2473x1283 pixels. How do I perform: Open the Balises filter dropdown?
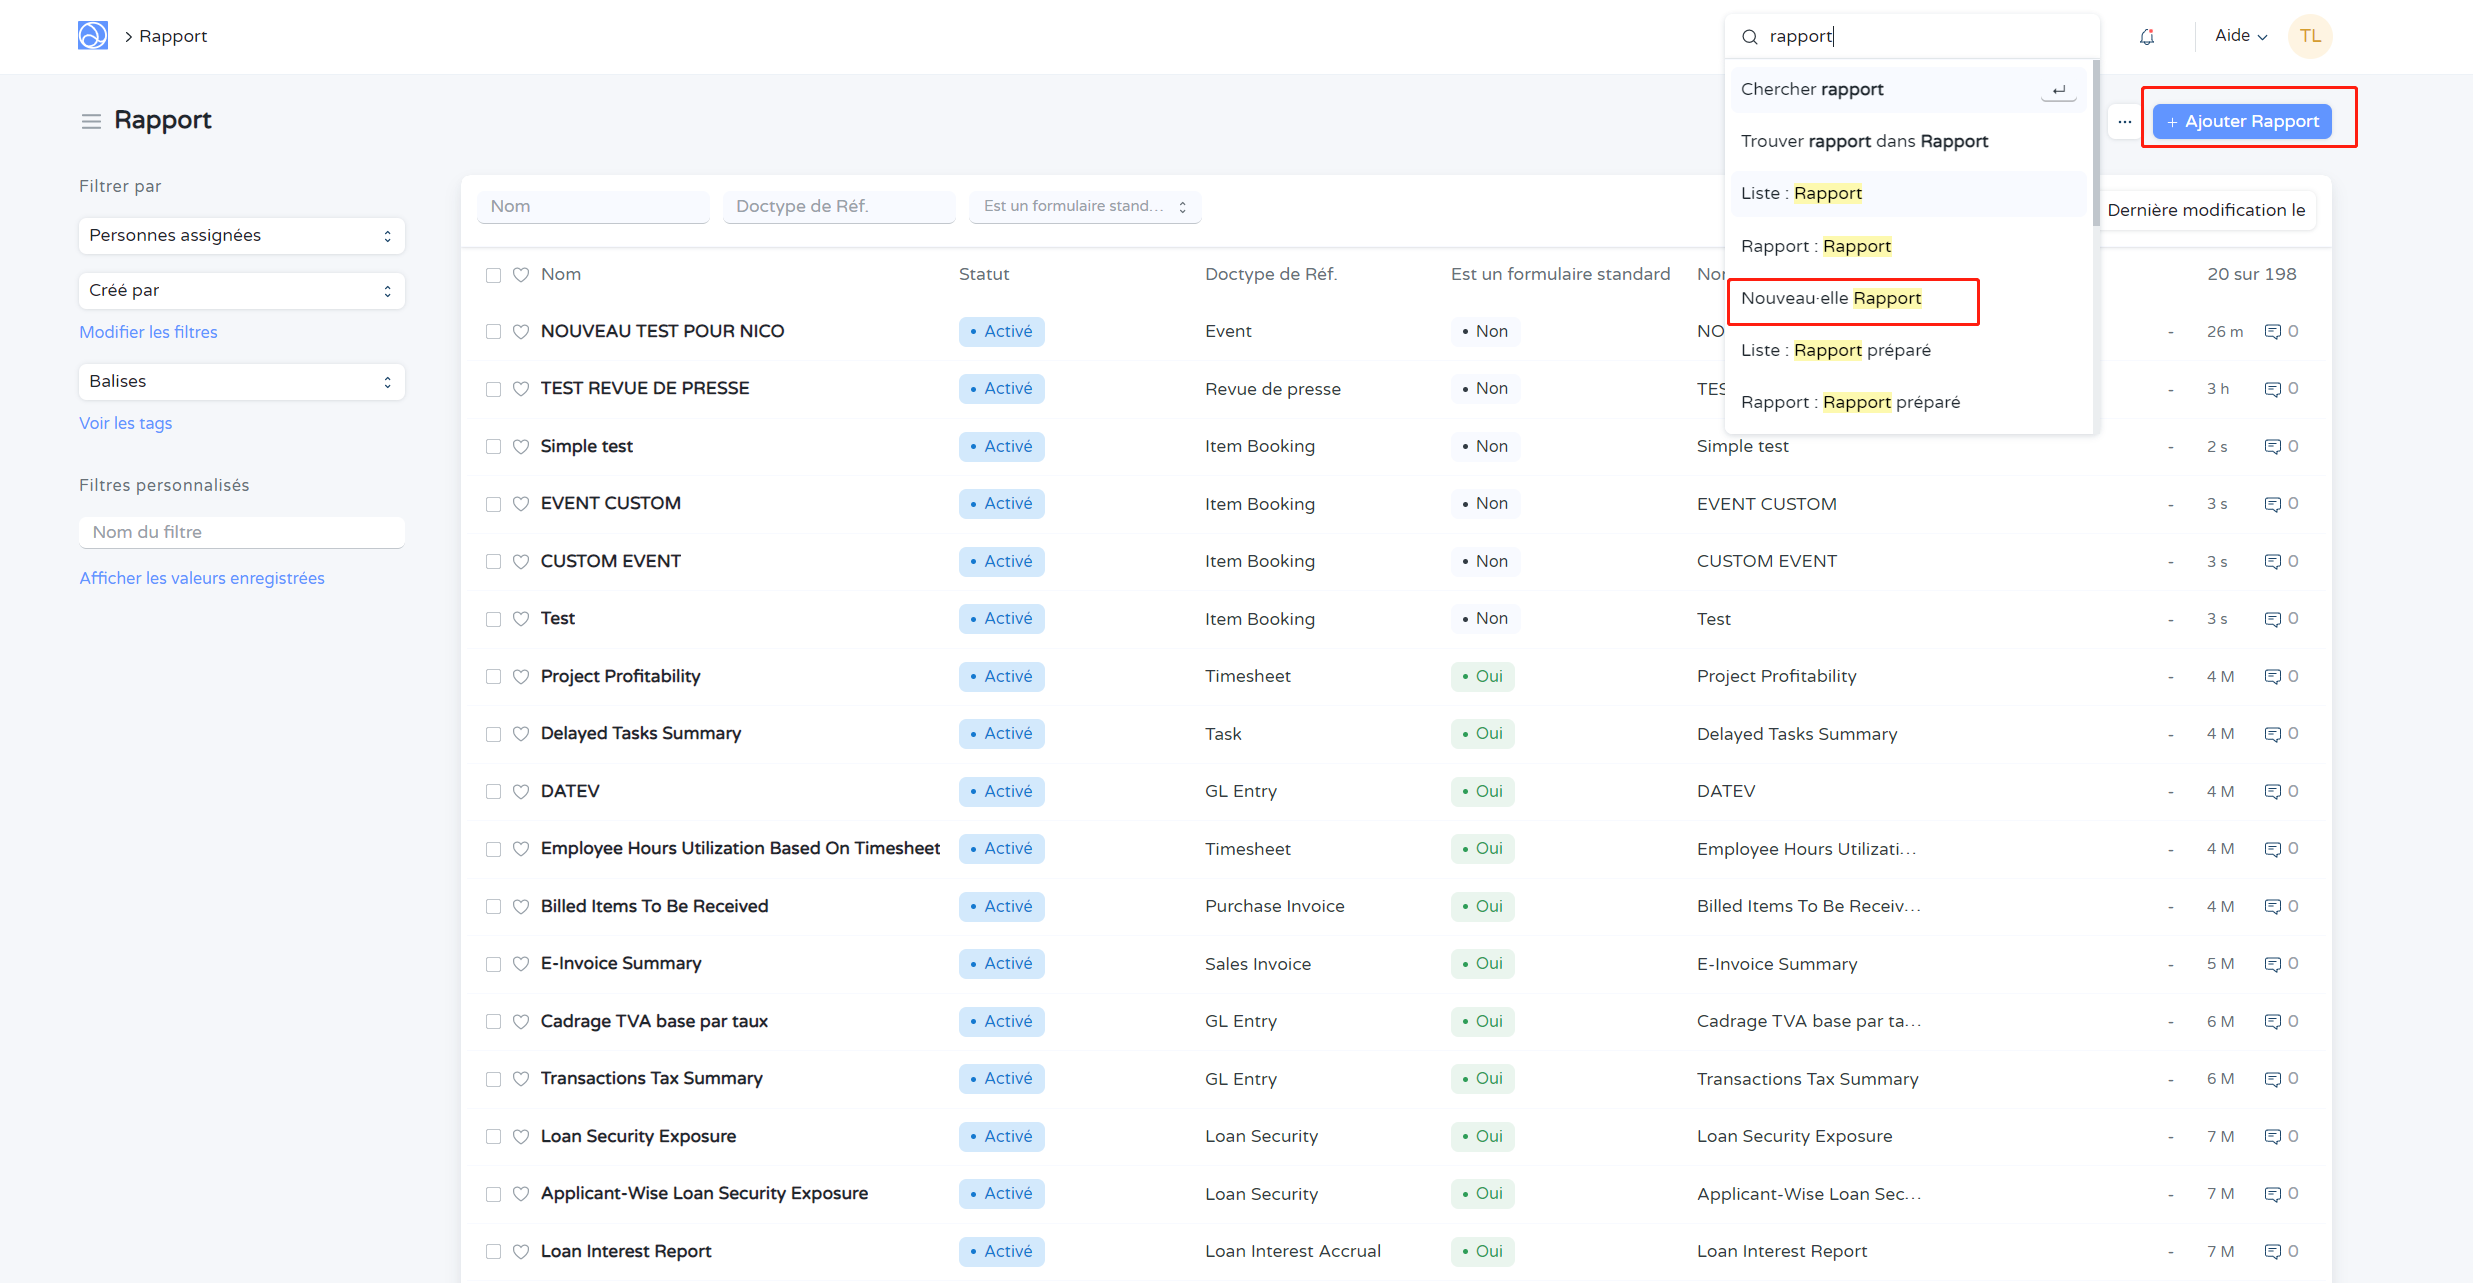click(x=241, y=382)
